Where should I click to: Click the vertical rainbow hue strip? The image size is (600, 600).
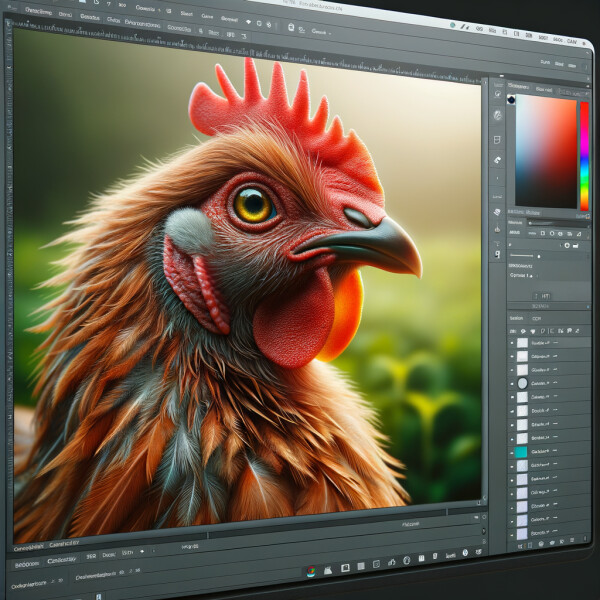click(x=584, y=156)
